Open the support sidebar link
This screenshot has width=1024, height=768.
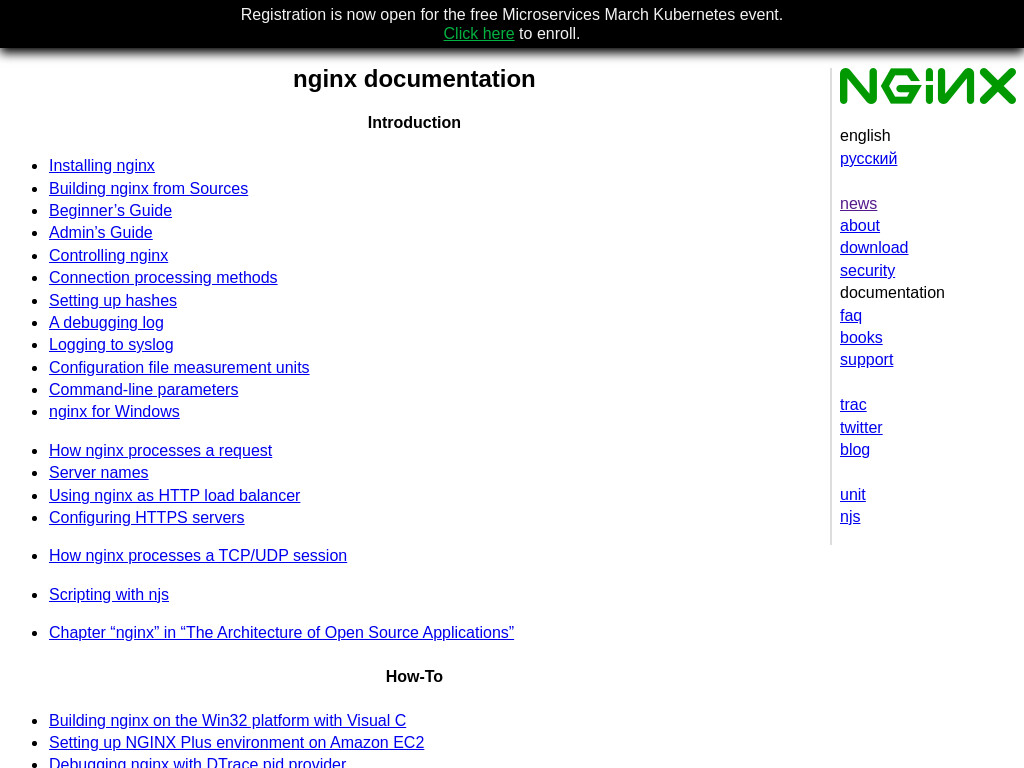866,360
